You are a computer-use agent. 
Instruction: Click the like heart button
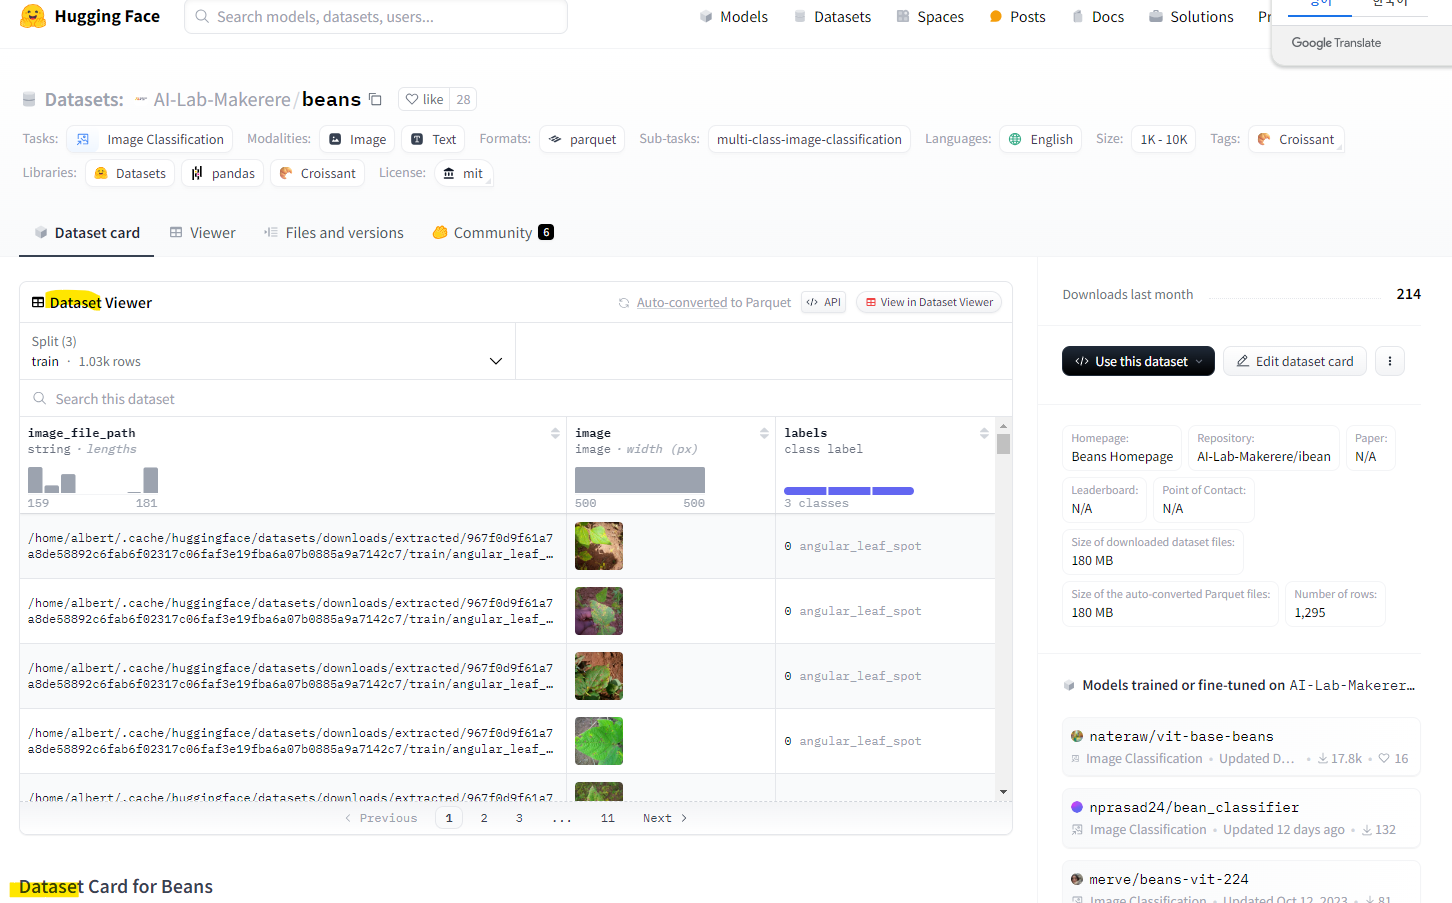[424, 99]
